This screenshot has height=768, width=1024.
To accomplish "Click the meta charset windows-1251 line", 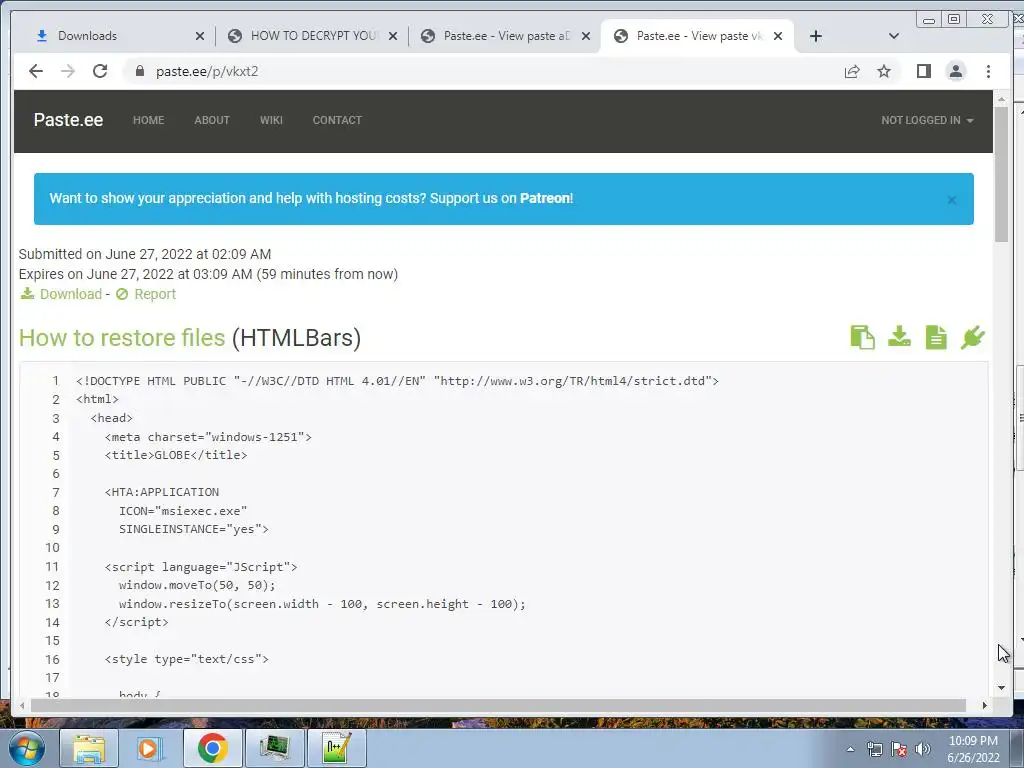I will point(208,437).
